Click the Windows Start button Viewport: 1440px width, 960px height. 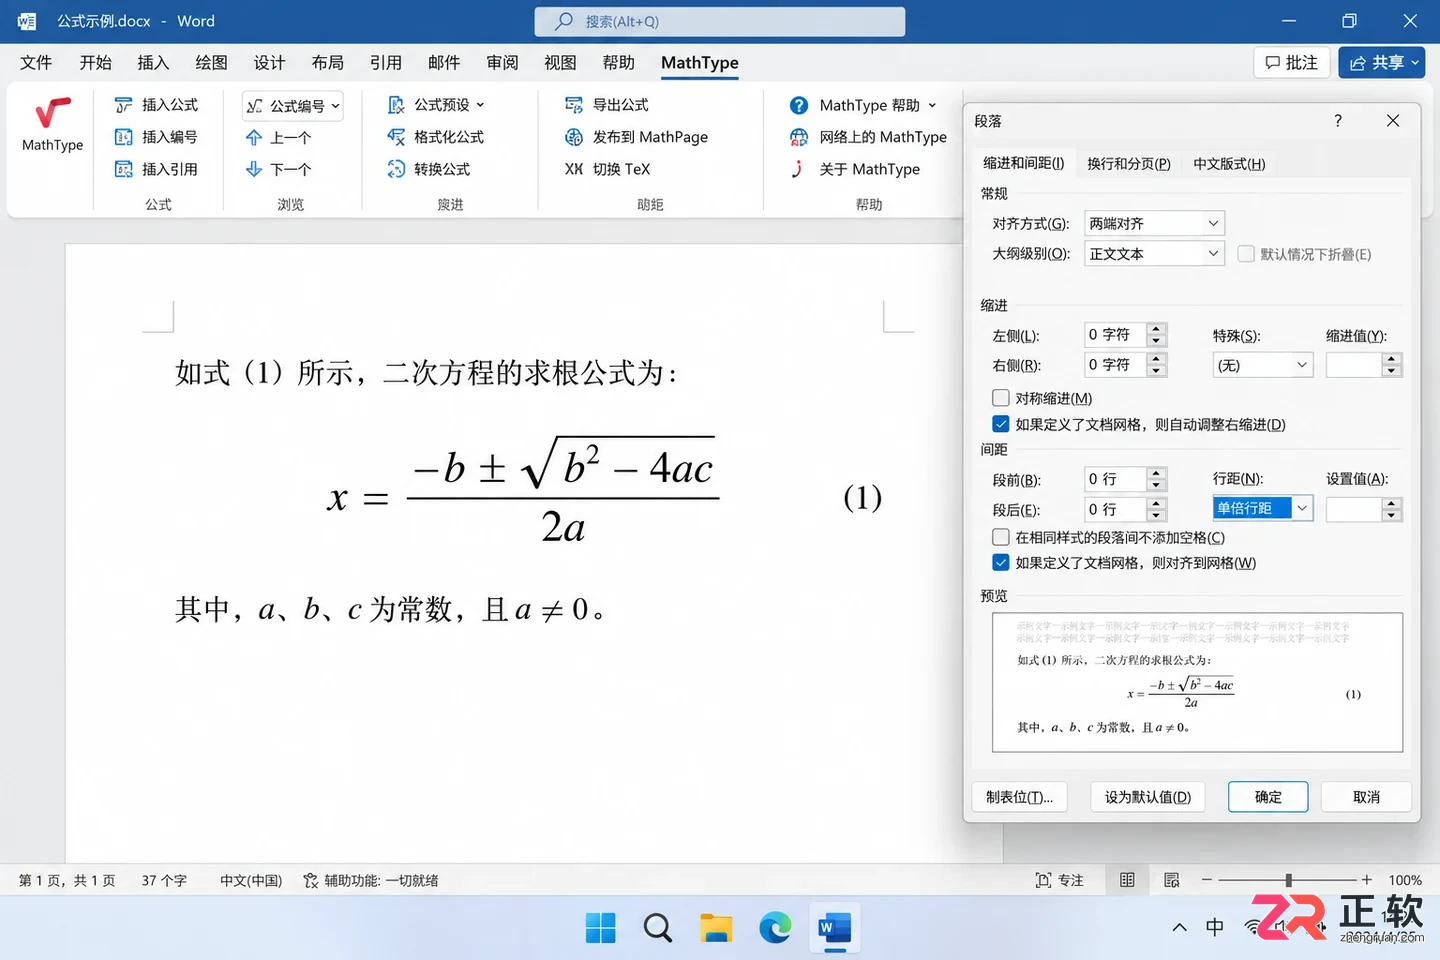[600, 928]
